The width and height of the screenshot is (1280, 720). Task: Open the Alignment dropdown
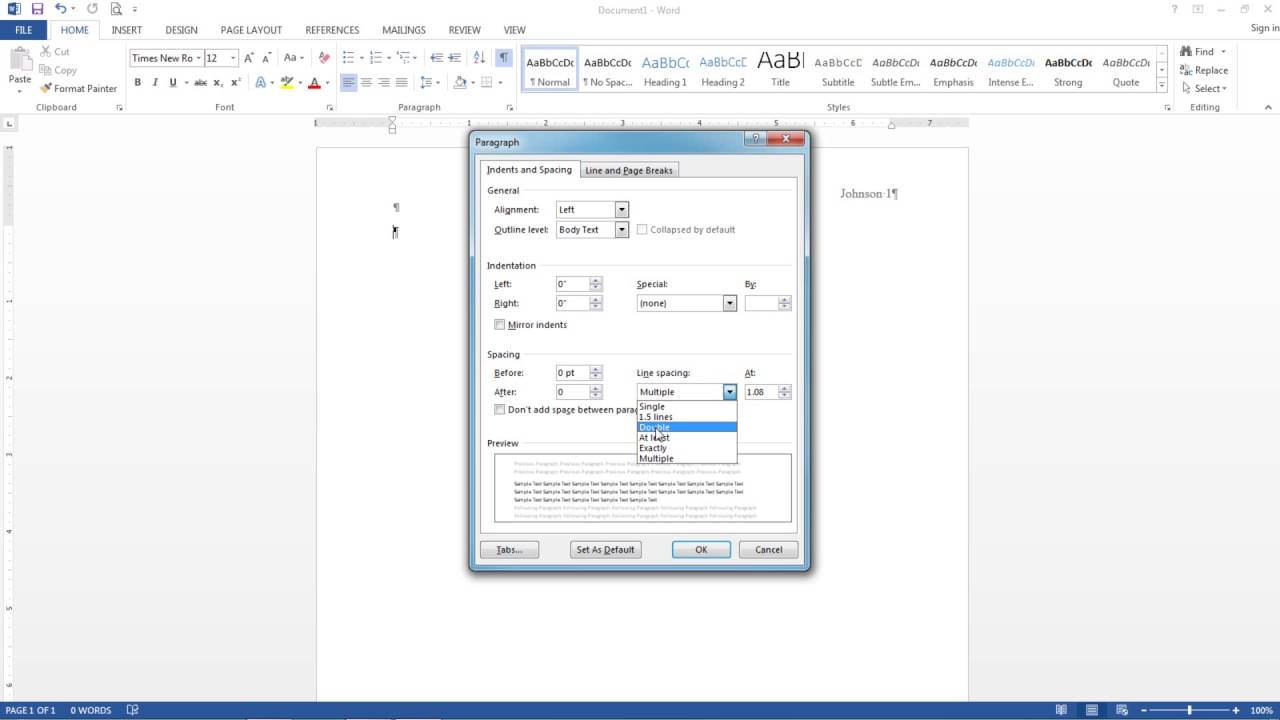click(x=622, y=210)
